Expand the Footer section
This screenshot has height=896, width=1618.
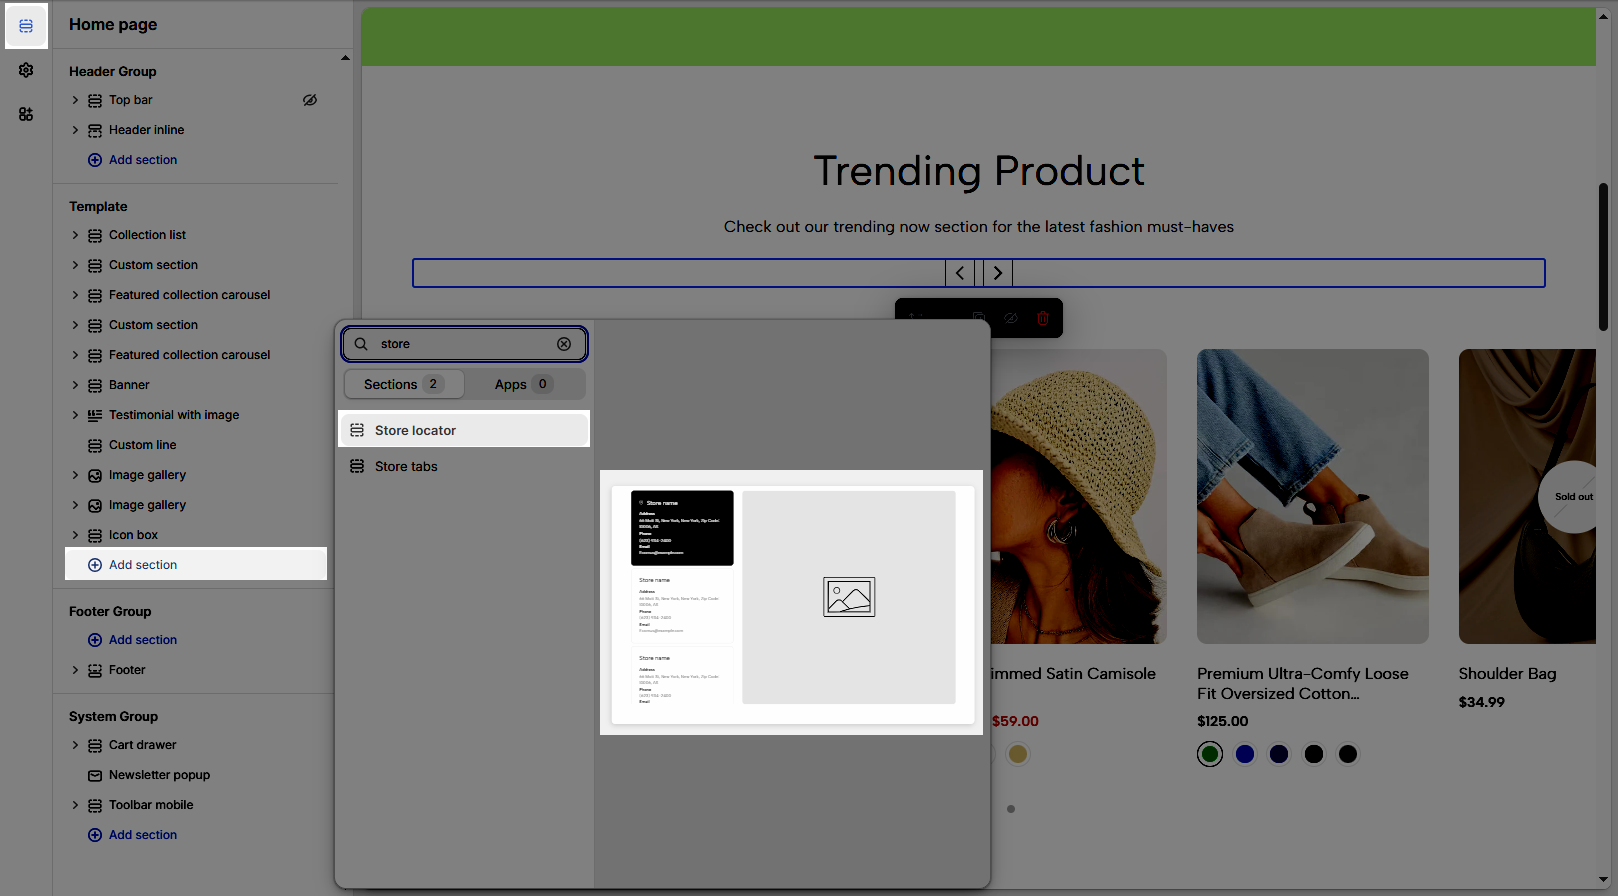click(75, 670)
